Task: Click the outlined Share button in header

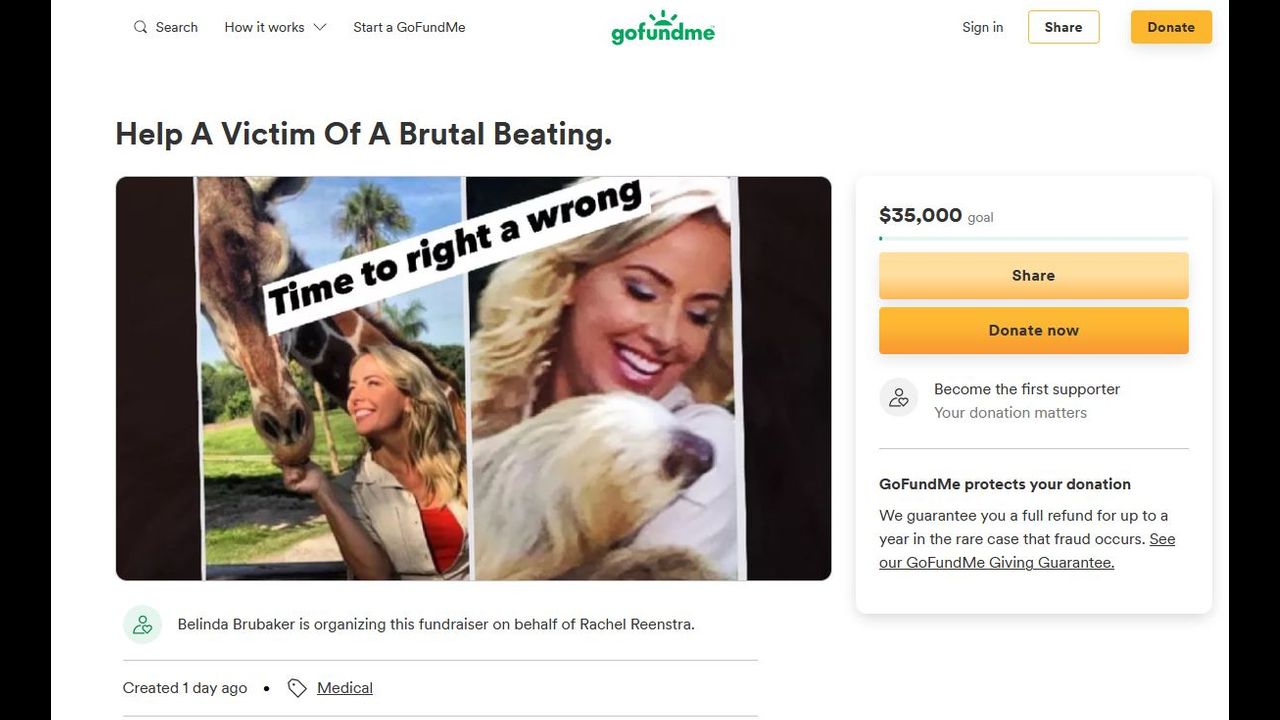Action: (1063, 27)
